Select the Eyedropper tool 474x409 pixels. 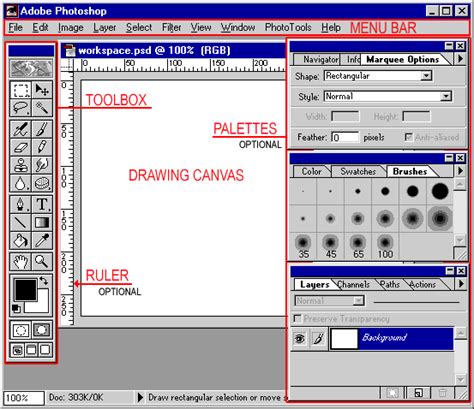tap(42, 240)
